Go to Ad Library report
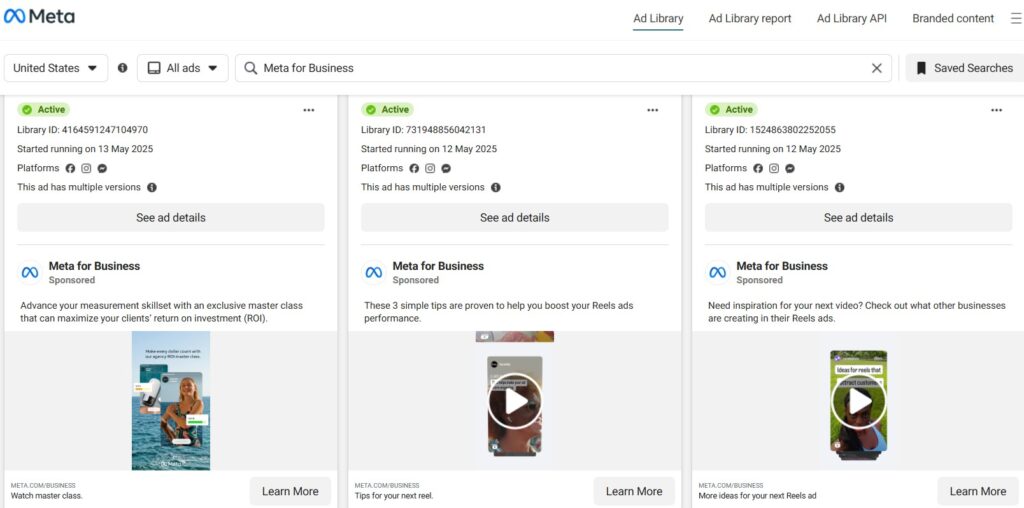 (x=750, y=18)
